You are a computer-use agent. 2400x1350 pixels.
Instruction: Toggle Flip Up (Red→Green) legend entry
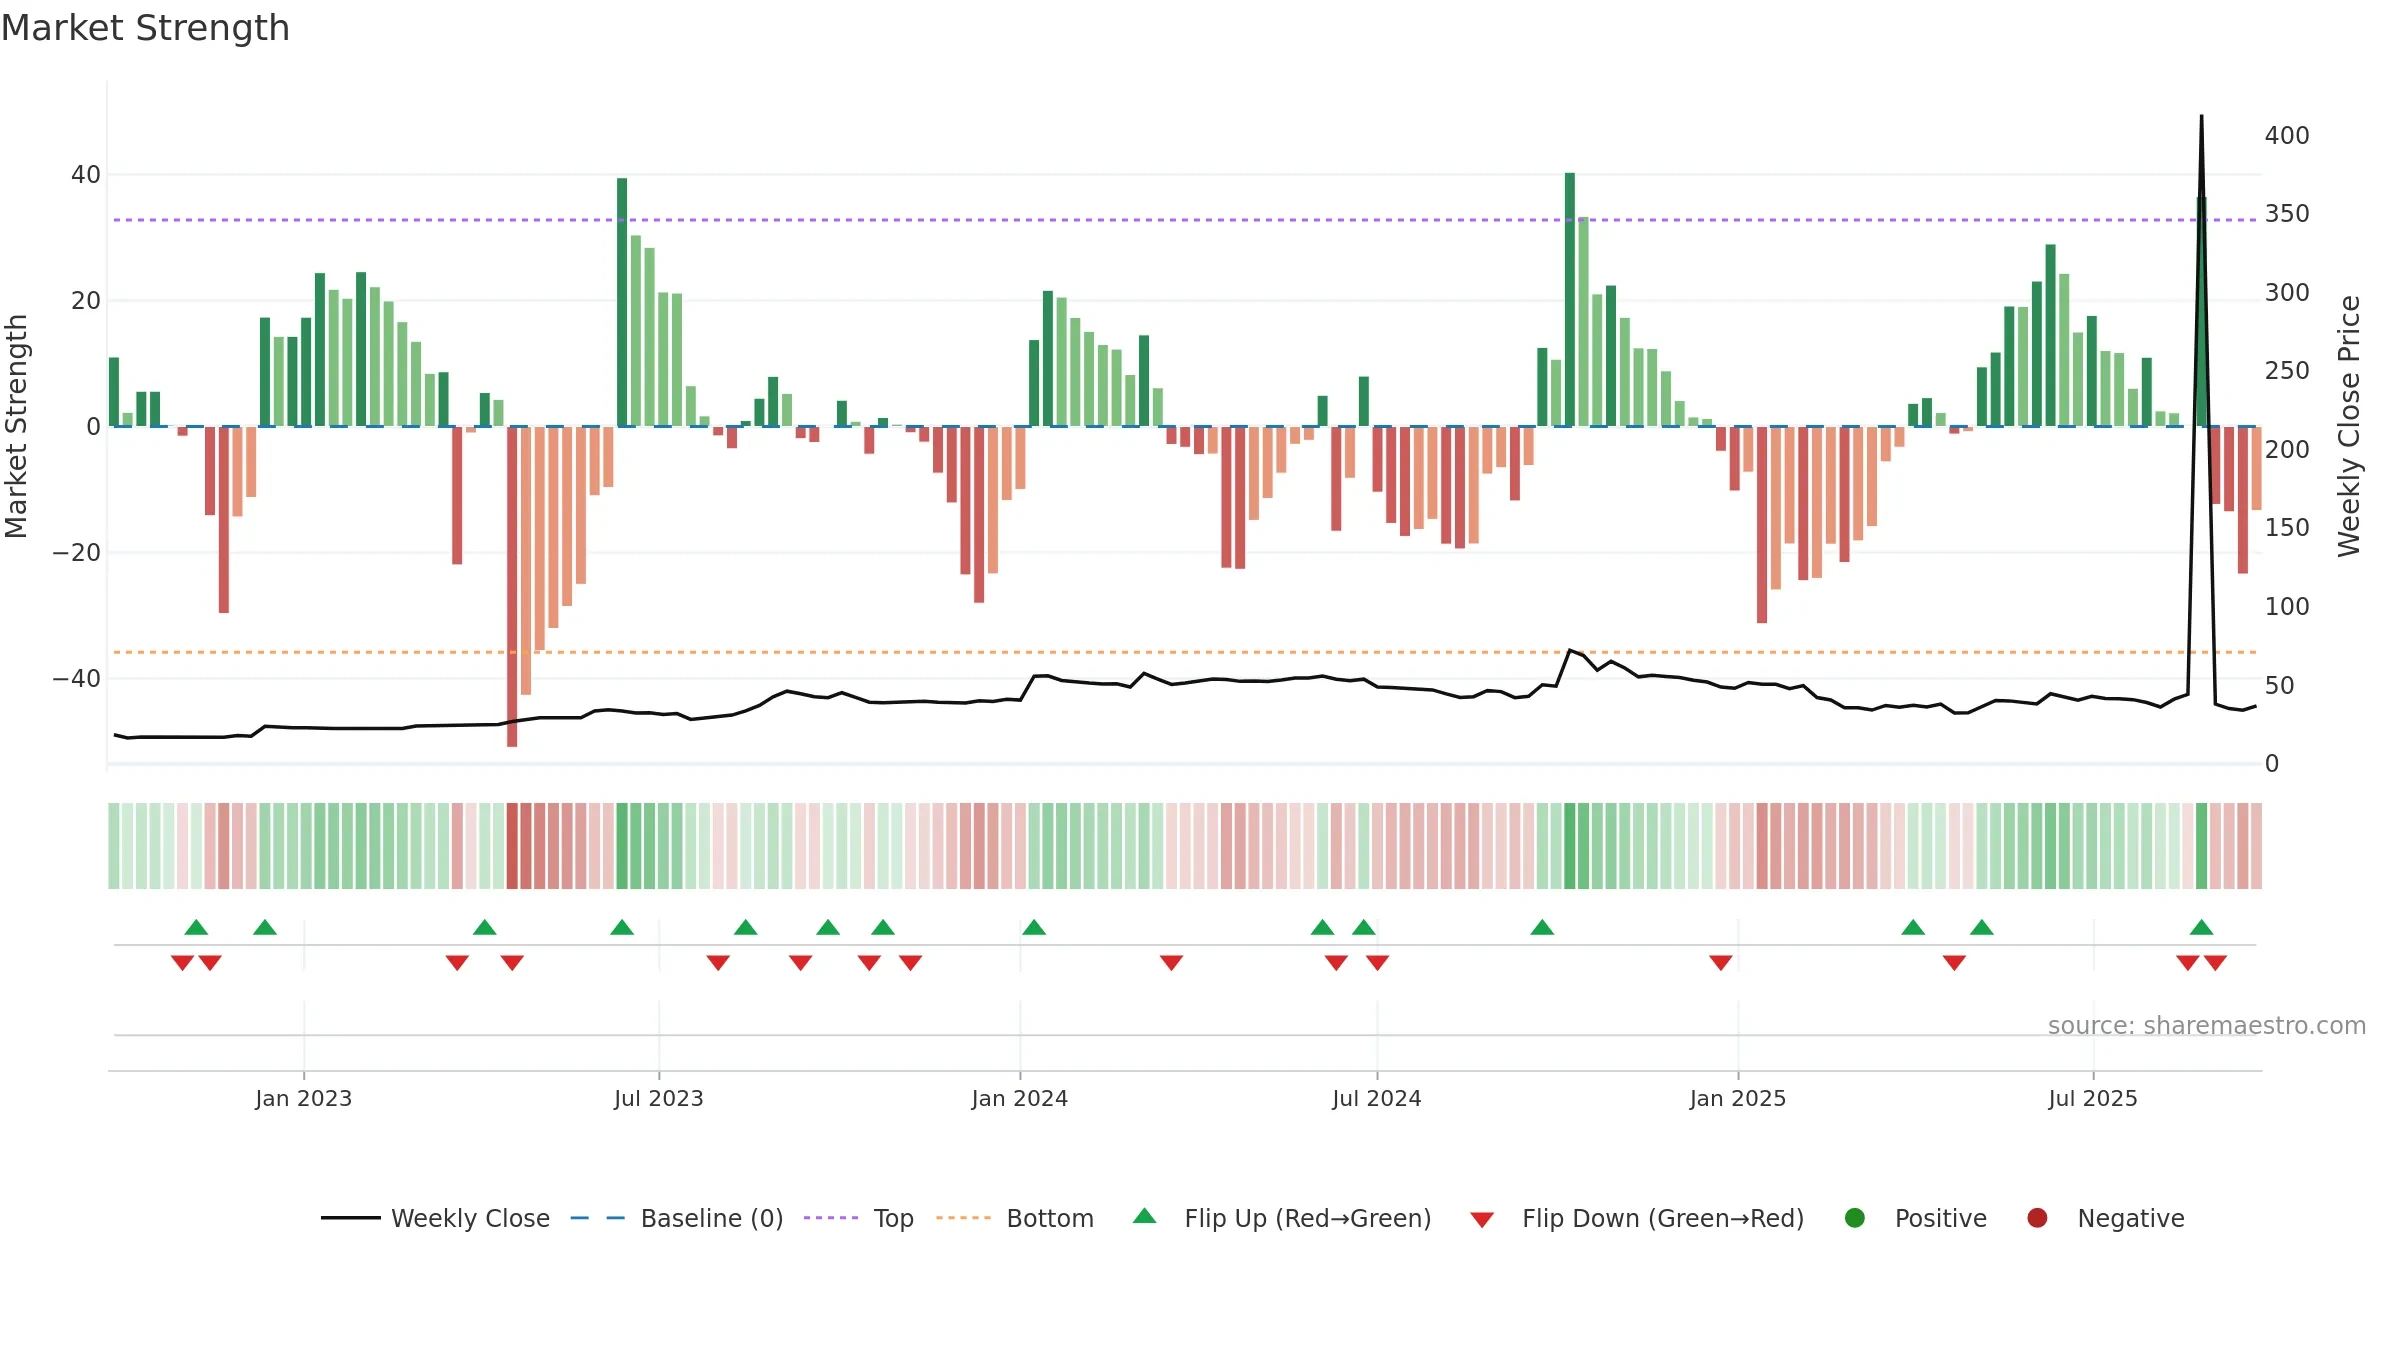coord(1281,1218)
